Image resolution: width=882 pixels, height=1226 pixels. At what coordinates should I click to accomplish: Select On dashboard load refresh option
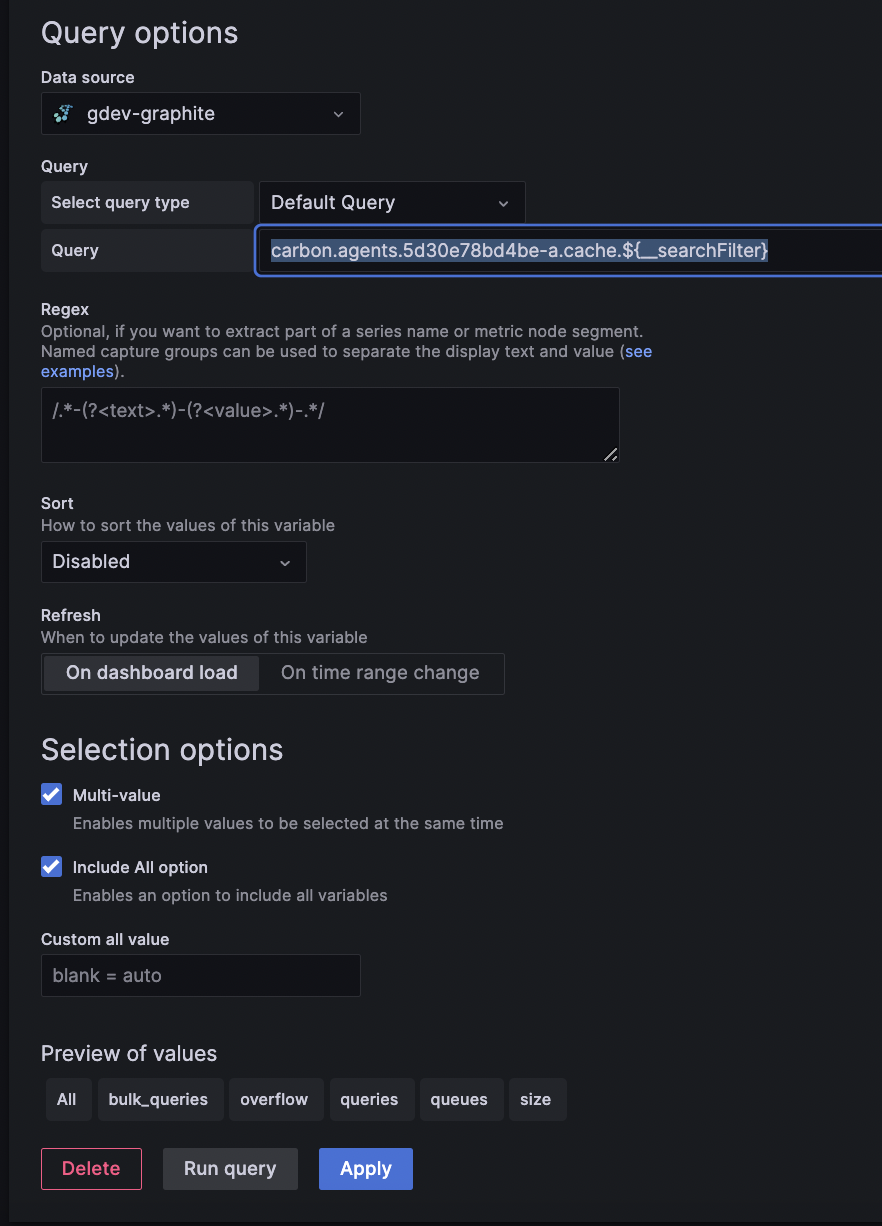[x=149, y=673]
